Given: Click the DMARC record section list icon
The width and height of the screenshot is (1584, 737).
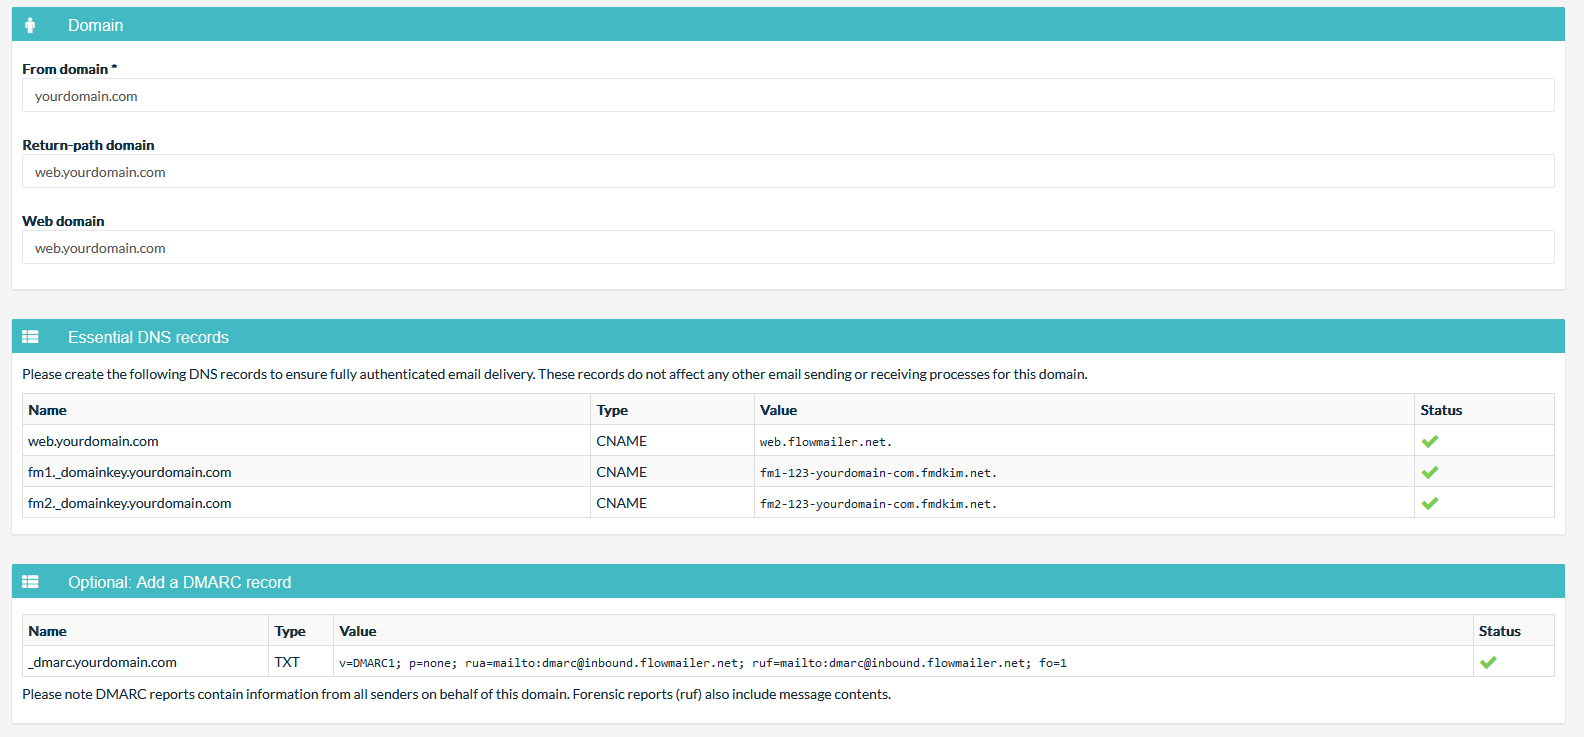Looking at the screenshot, I should coord(30,582).
